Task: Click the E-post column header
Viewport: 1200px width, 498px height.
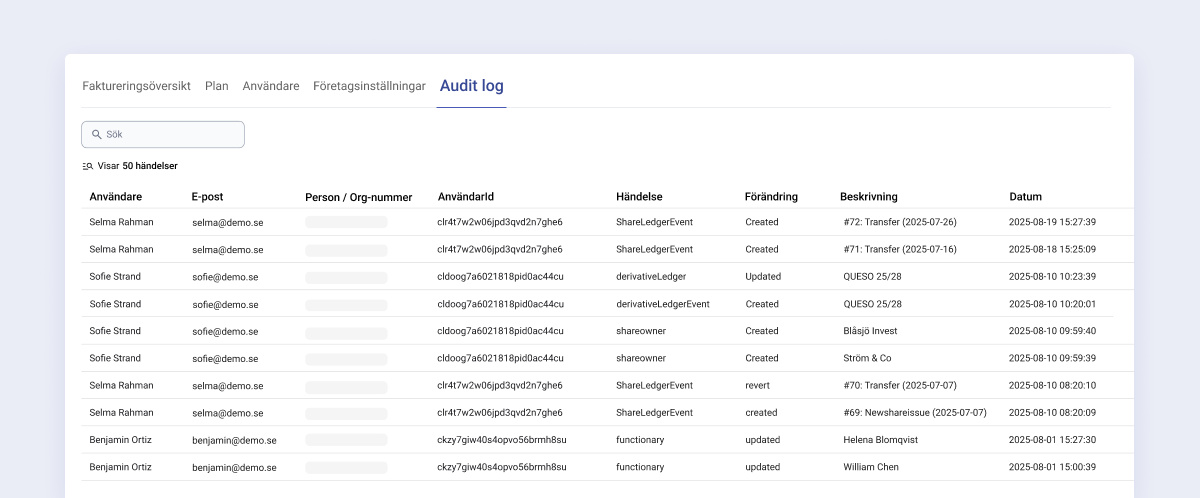Action: tap(207, 197)
